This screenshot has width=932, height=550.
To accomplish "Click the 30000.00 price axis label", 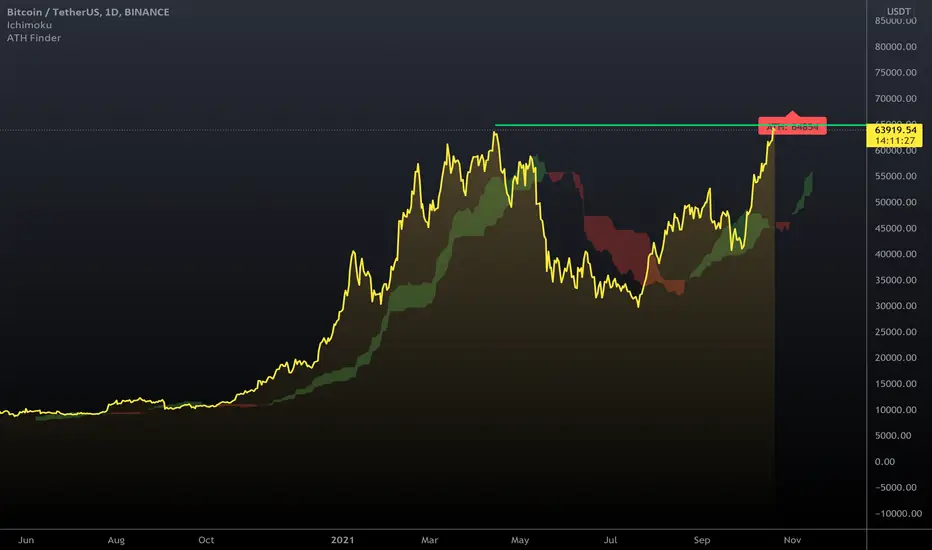I will click(895, 306).
